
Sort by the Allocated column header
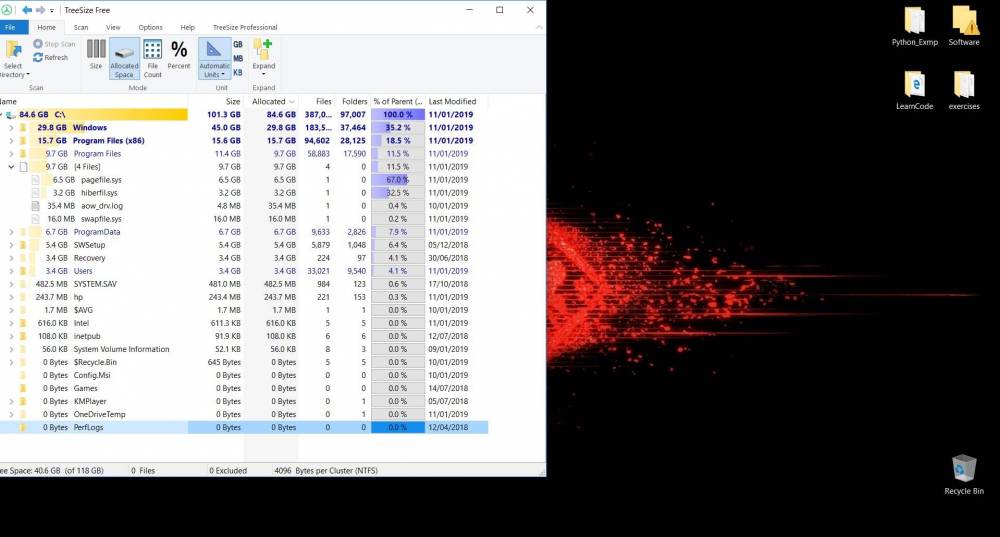[x=271, y=101]
